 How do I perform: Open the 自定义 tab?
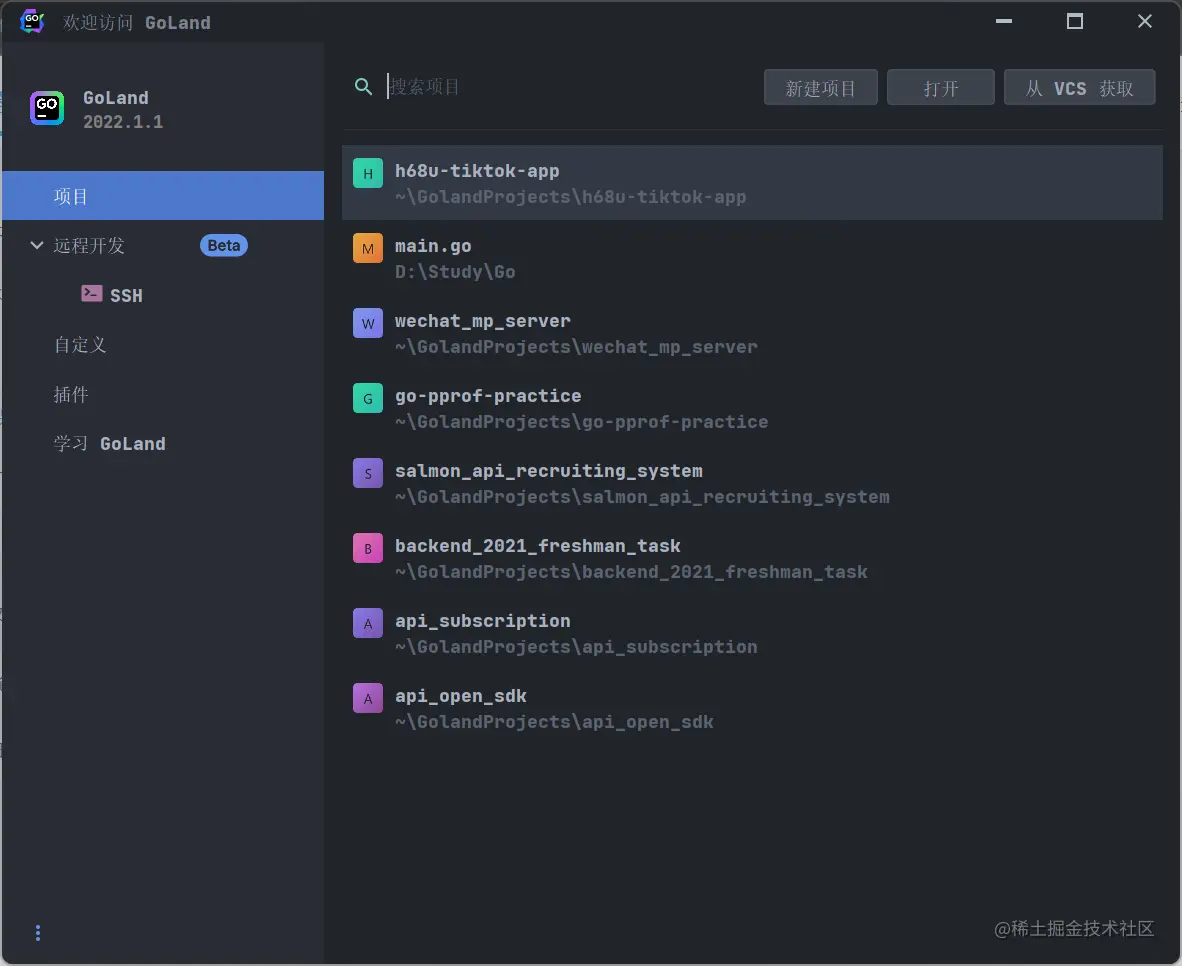click(x=80, y=345)
